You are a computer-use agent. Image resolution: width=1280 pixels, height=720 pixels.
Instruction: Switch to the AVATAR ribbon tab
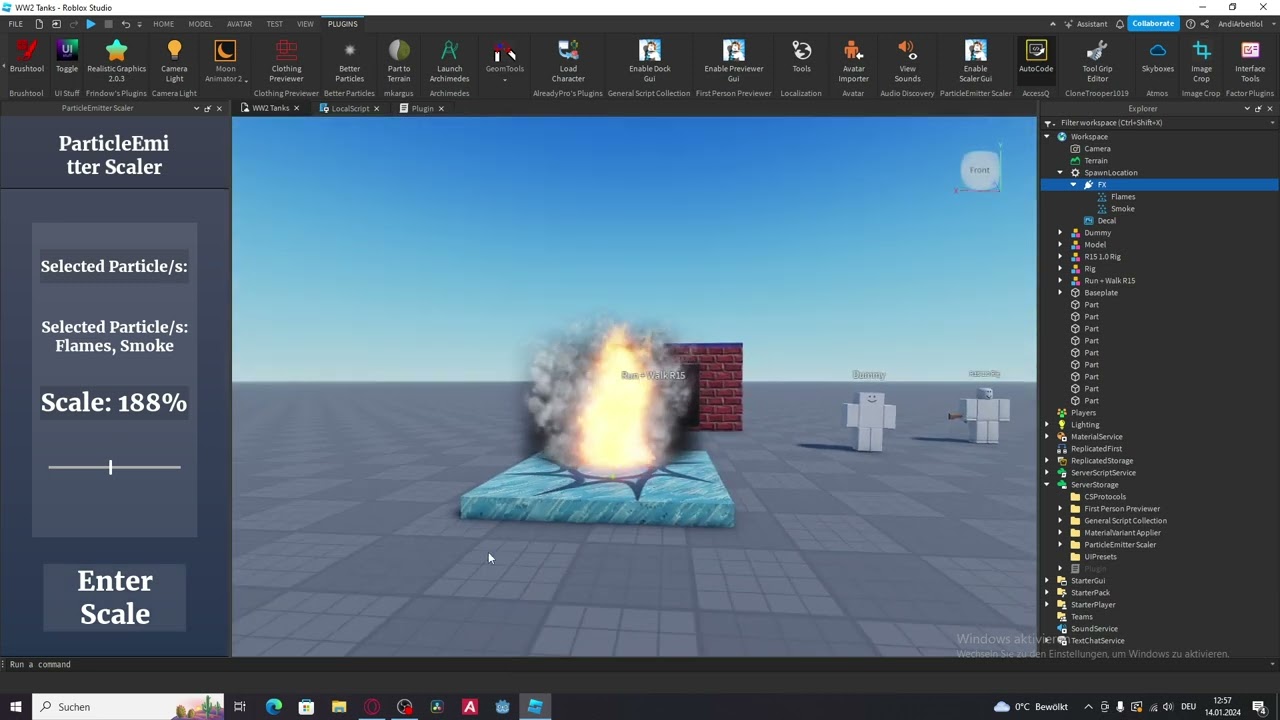point(239,24)
